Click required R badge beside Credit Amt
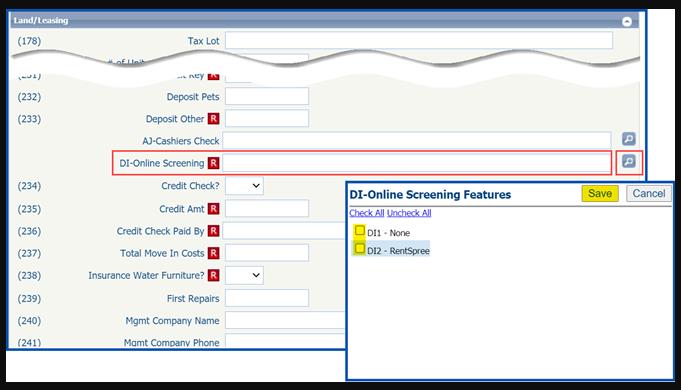The image size is (681, 390). (213, 208)
